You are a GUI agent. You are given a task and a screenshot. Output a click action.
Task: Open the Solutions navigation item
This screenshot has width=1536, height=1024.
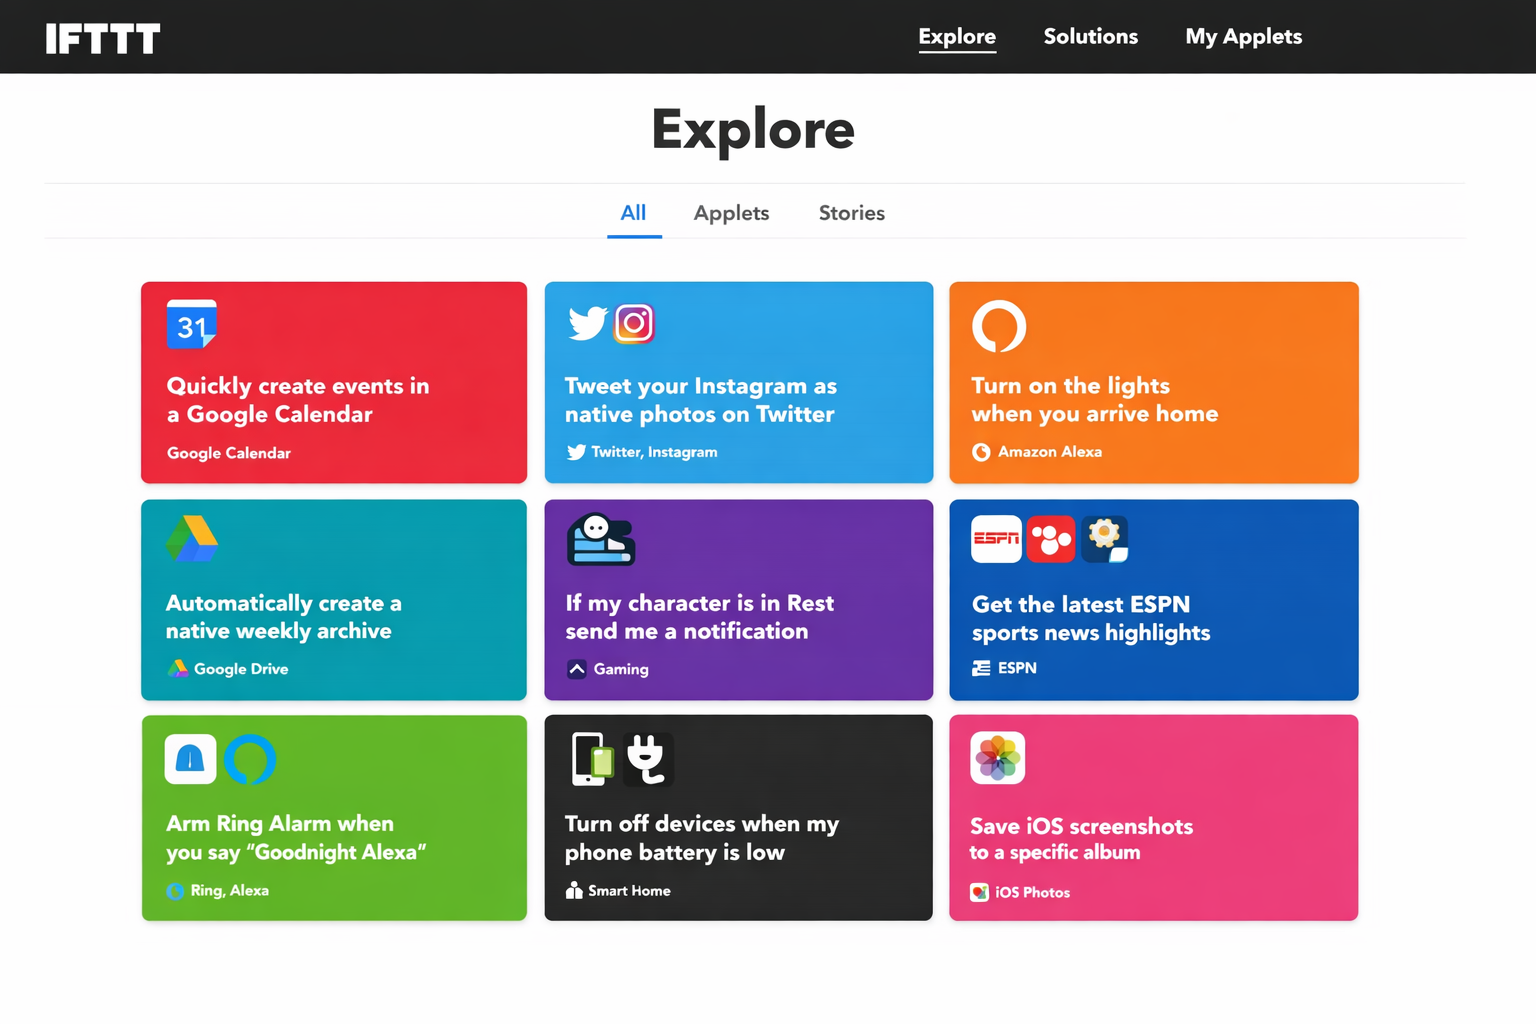1090,37
